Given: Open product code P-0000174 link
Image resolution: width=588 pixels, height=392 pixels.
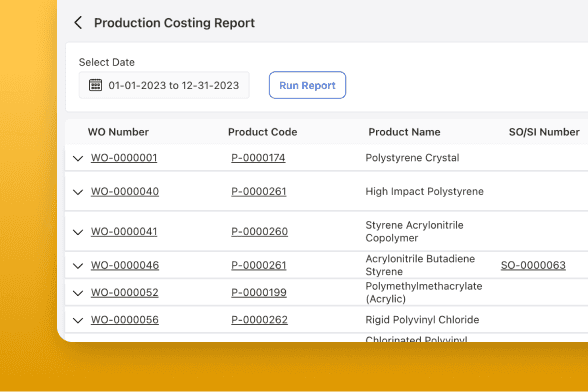Looking at the screenshot, I should (x=258, y=158).
